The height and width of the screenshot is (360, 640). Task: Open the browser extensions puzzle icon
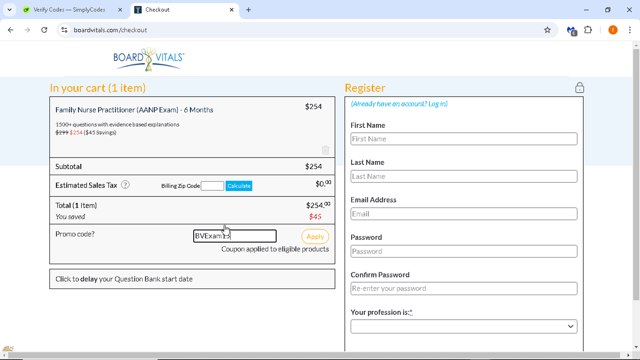coord(588,30)
